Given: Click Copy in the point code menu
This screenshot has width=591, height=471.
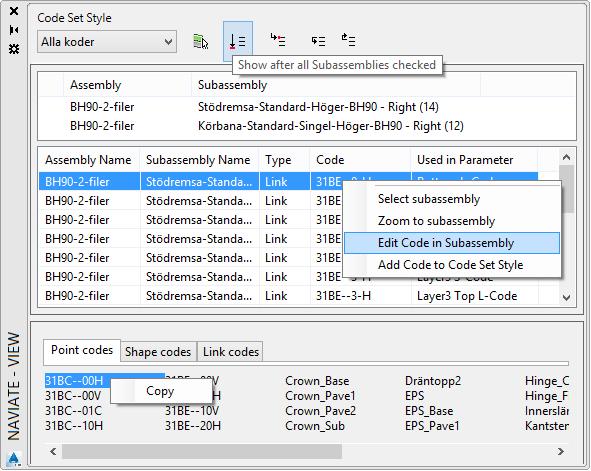Looking at the screenshot, I should pos(161,391).
